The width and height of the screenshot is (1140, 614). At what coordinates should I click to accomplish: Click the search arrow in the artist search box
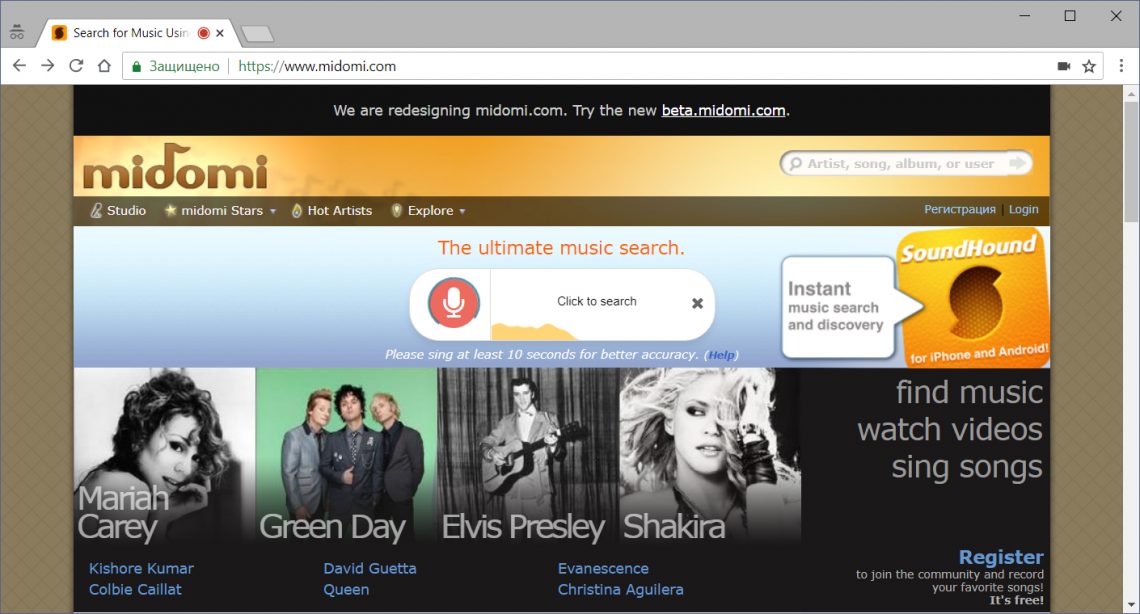click(x=1017, y=163)
